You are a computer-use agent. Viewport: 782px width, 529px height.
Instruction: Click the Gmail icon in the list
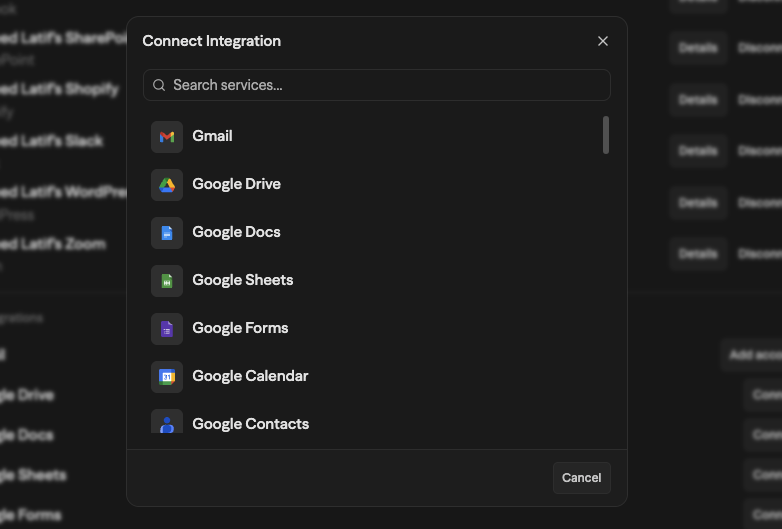tap(167, 137)
